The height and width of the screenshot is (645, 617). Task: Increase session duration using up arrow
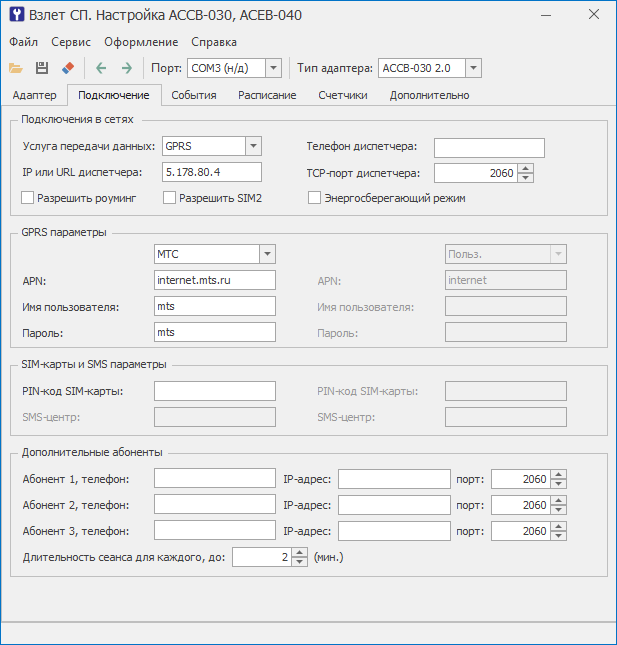299,551
